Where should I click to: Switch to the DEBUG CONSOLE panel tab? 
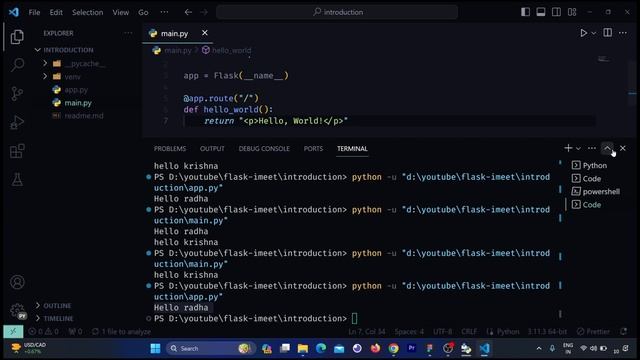(264, 149)
